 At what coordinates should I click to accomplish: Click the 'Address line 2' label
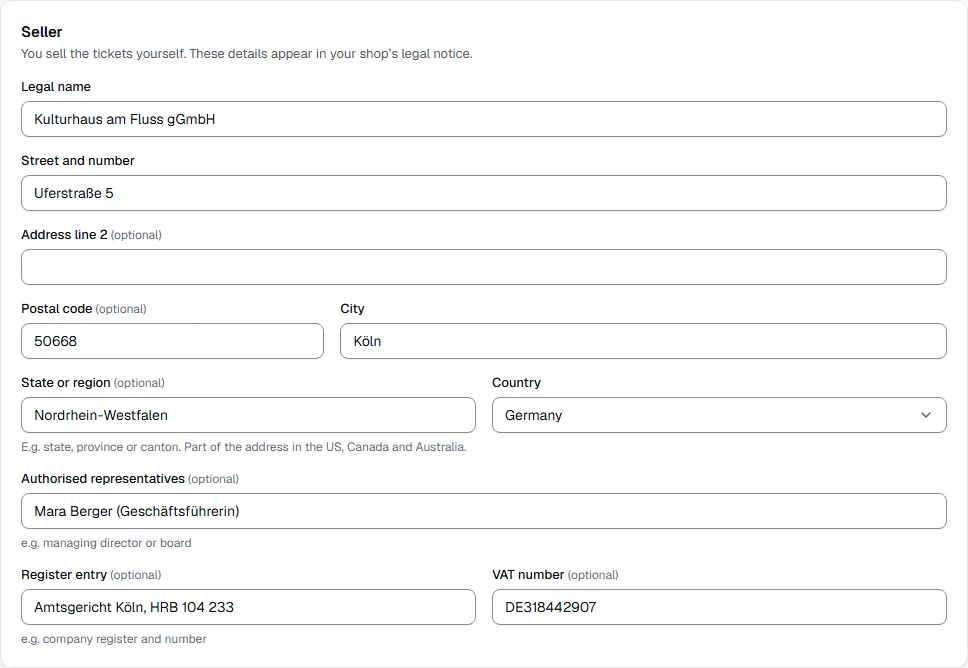pyautogui.click(x=64, y=235)
